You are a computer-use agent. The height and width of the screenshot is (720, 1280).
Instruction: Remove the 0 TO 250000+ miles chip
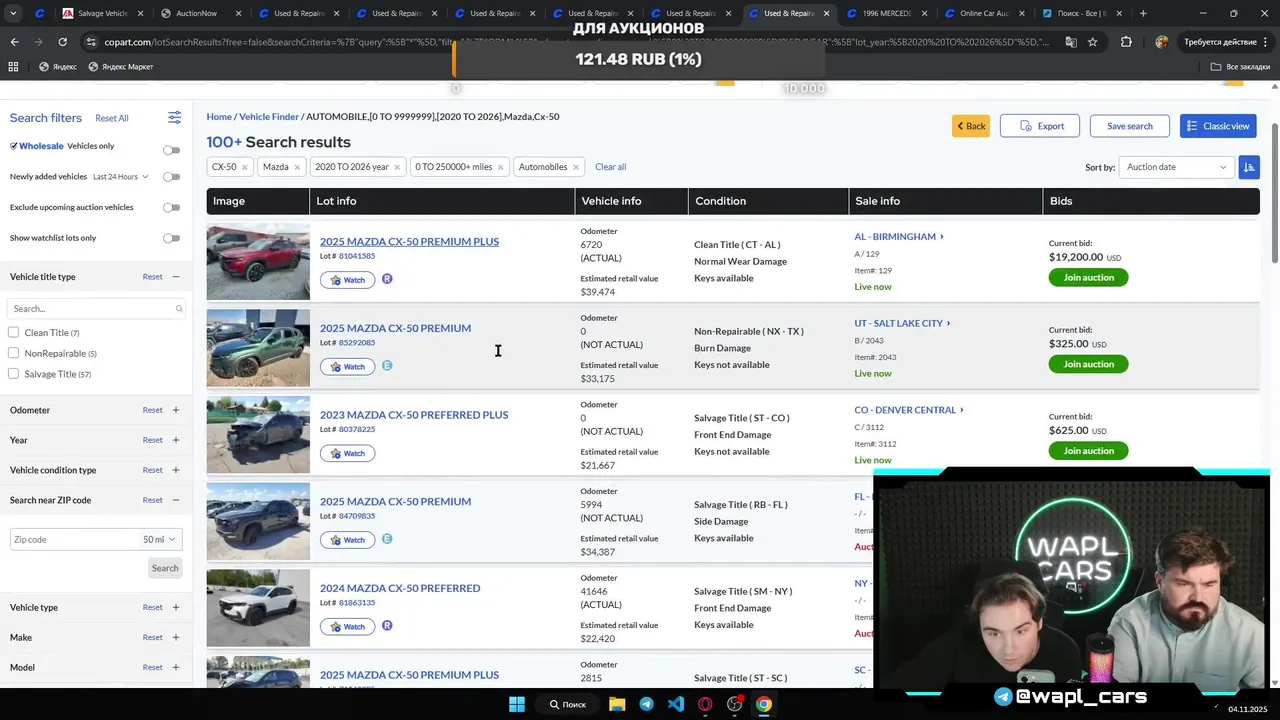coord(502,167)
